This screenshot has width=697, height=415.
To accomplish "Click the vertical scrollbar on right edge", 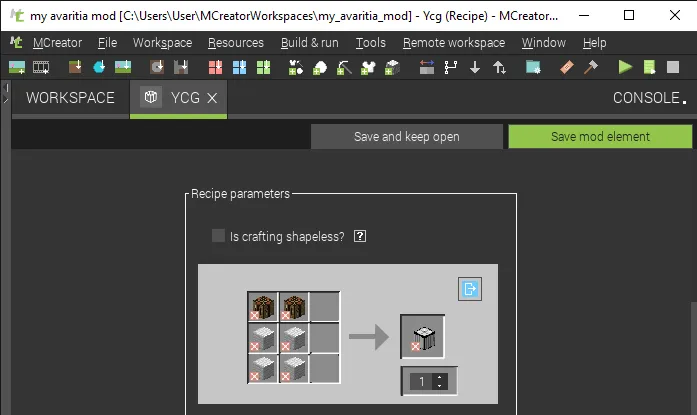I will [694, 358].
